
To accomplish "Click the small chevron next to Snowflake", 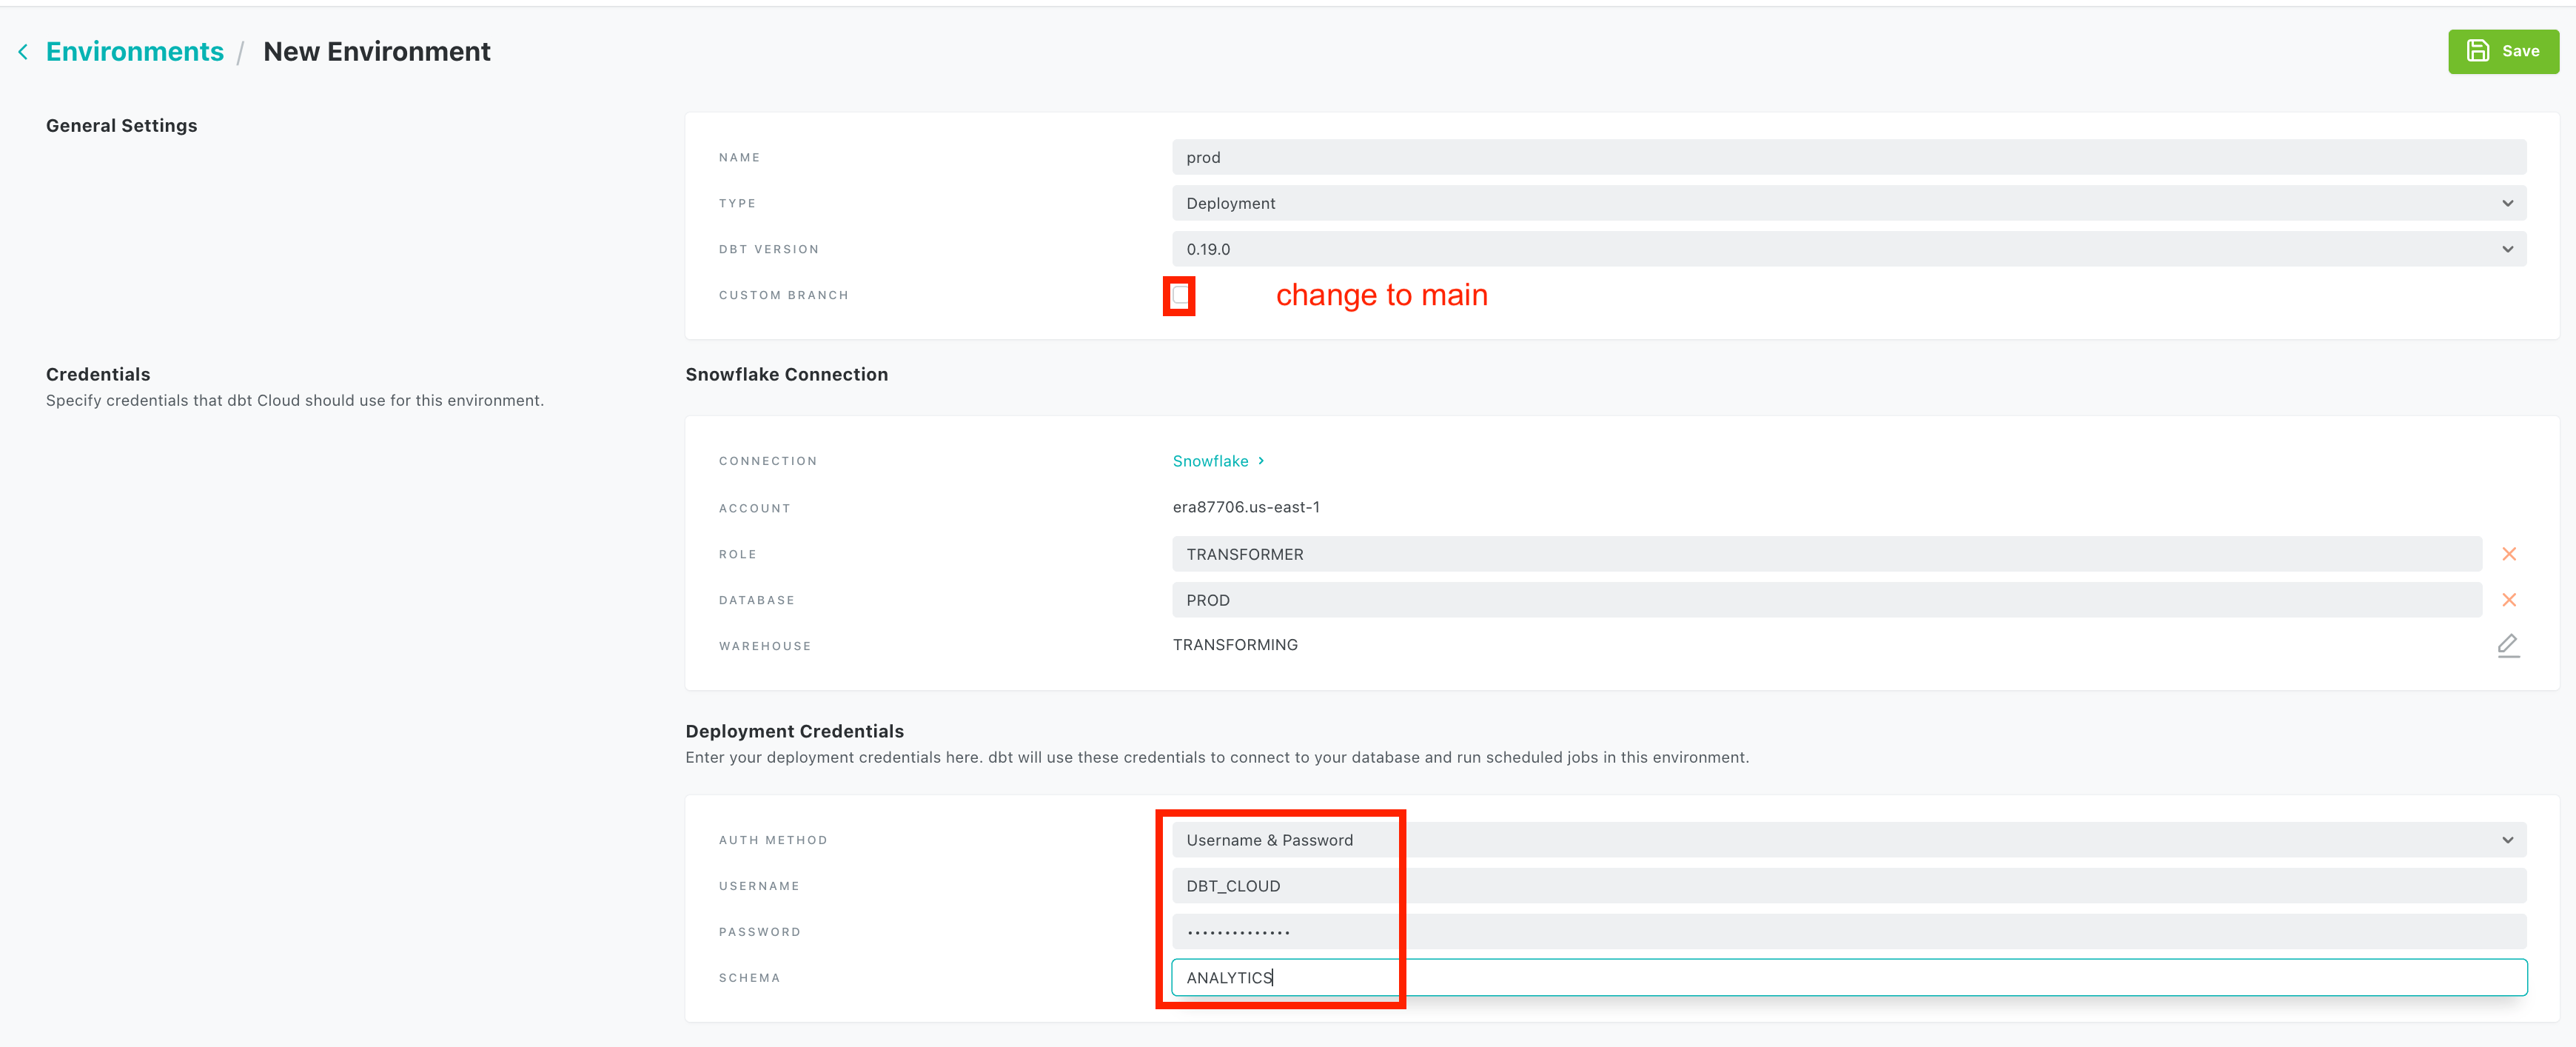I will 1261,461.
